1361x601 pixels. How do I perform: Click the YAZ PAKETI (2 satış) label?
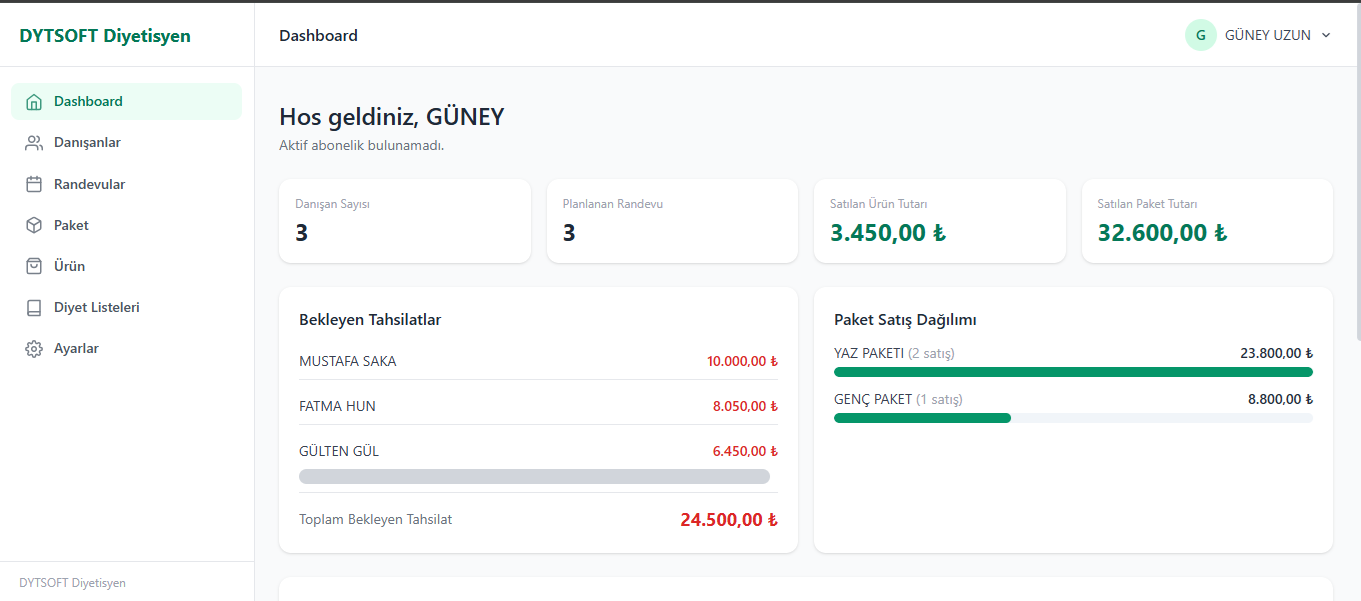coord(894,353)
